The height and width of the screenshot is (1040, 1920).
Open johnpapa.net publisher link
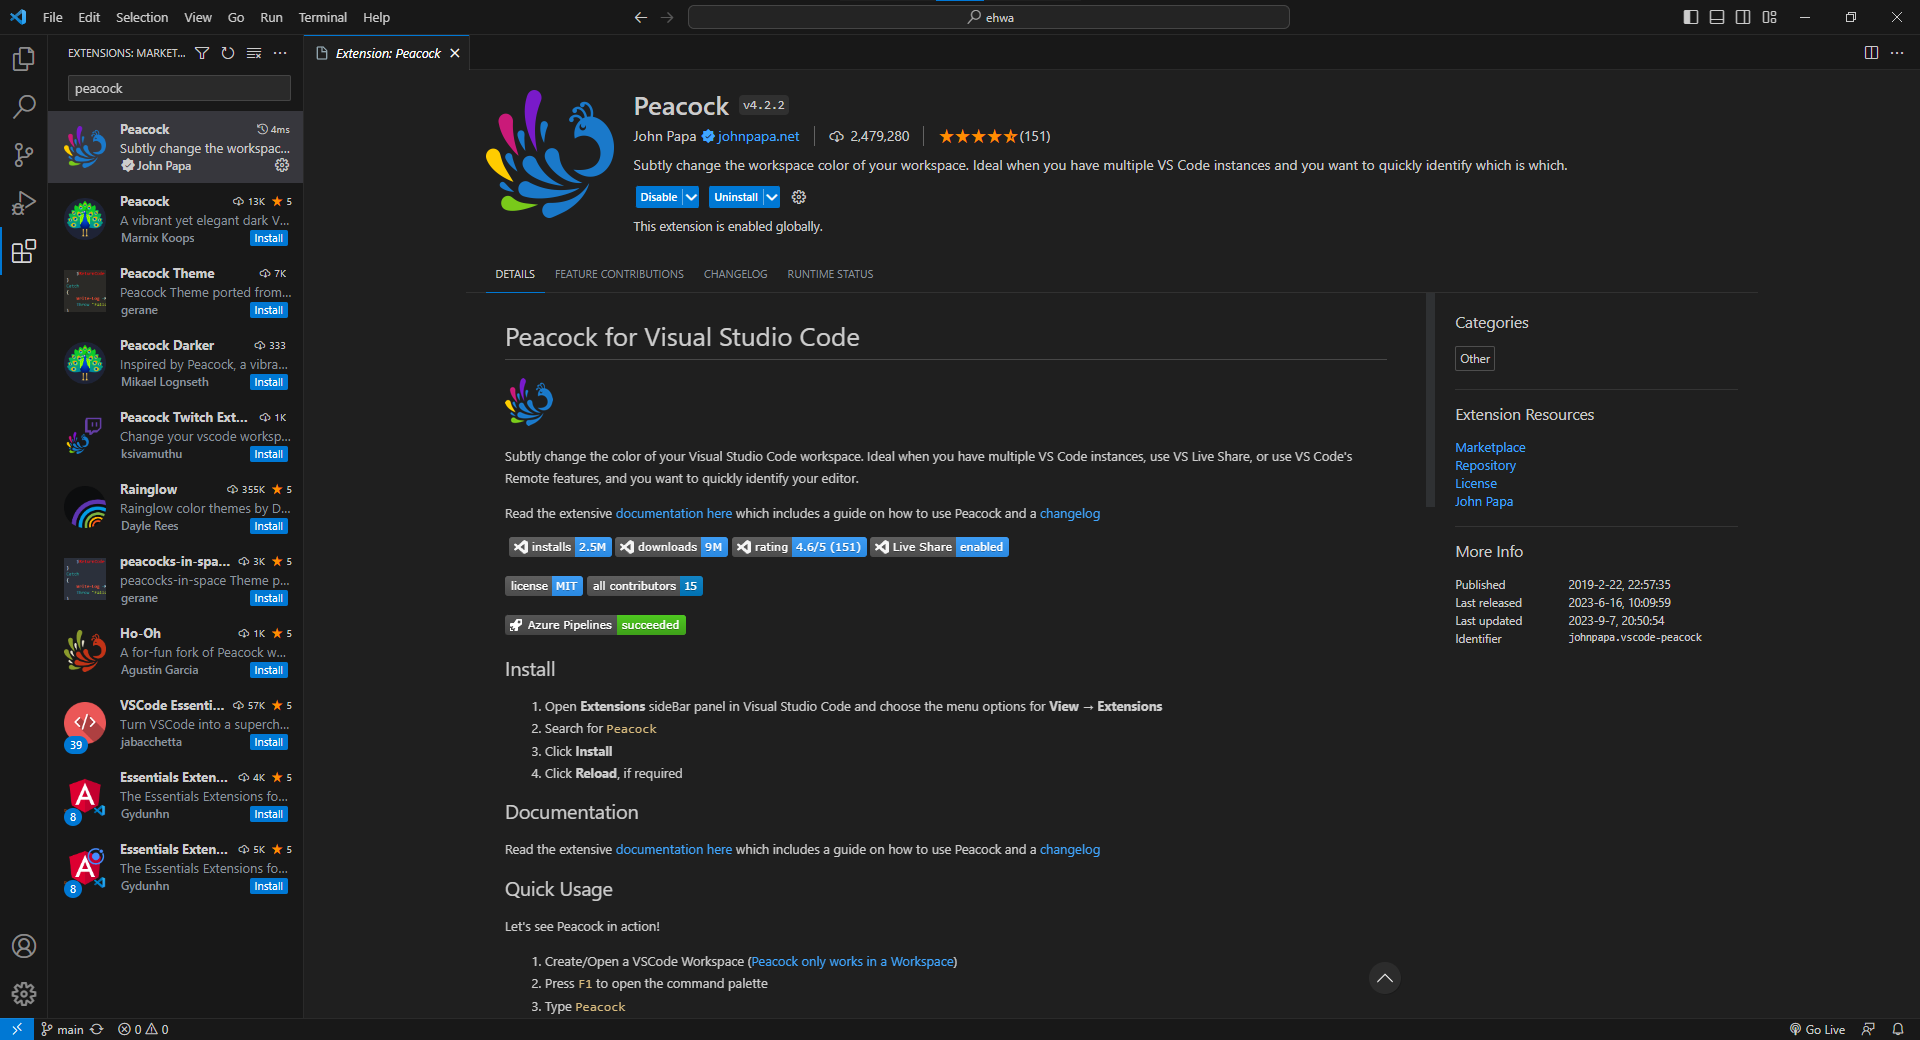(758, 136)
